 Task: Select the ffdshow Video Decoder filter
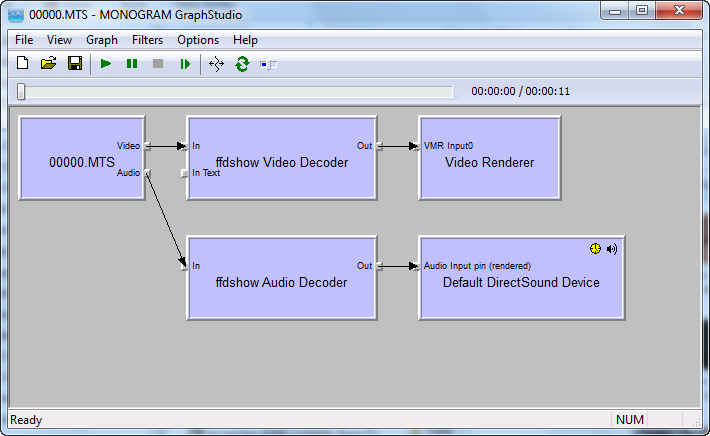coord(282,158)
